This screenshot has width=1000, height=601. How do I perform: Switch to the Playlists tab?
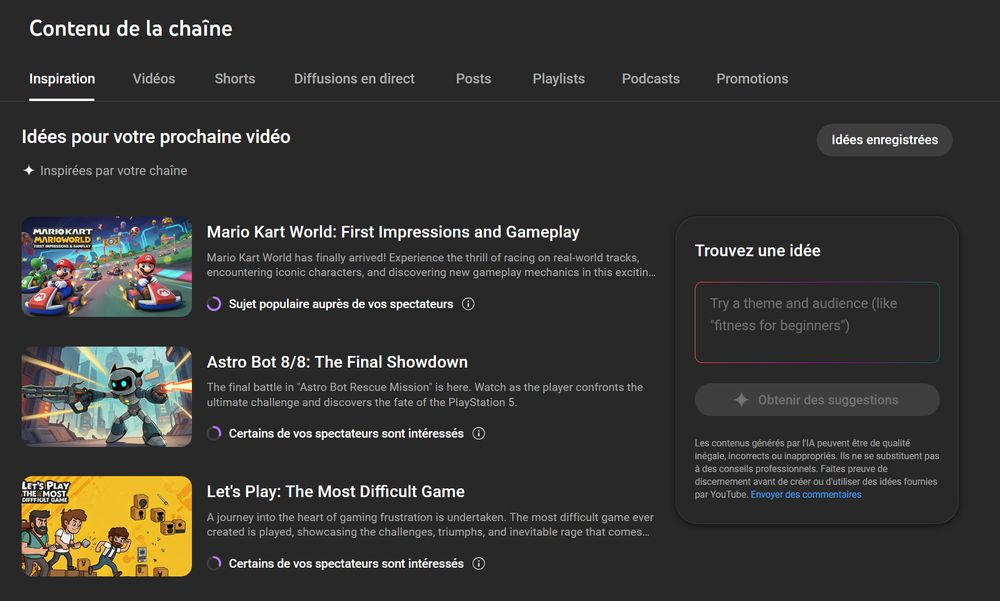(x=559, y=78)
